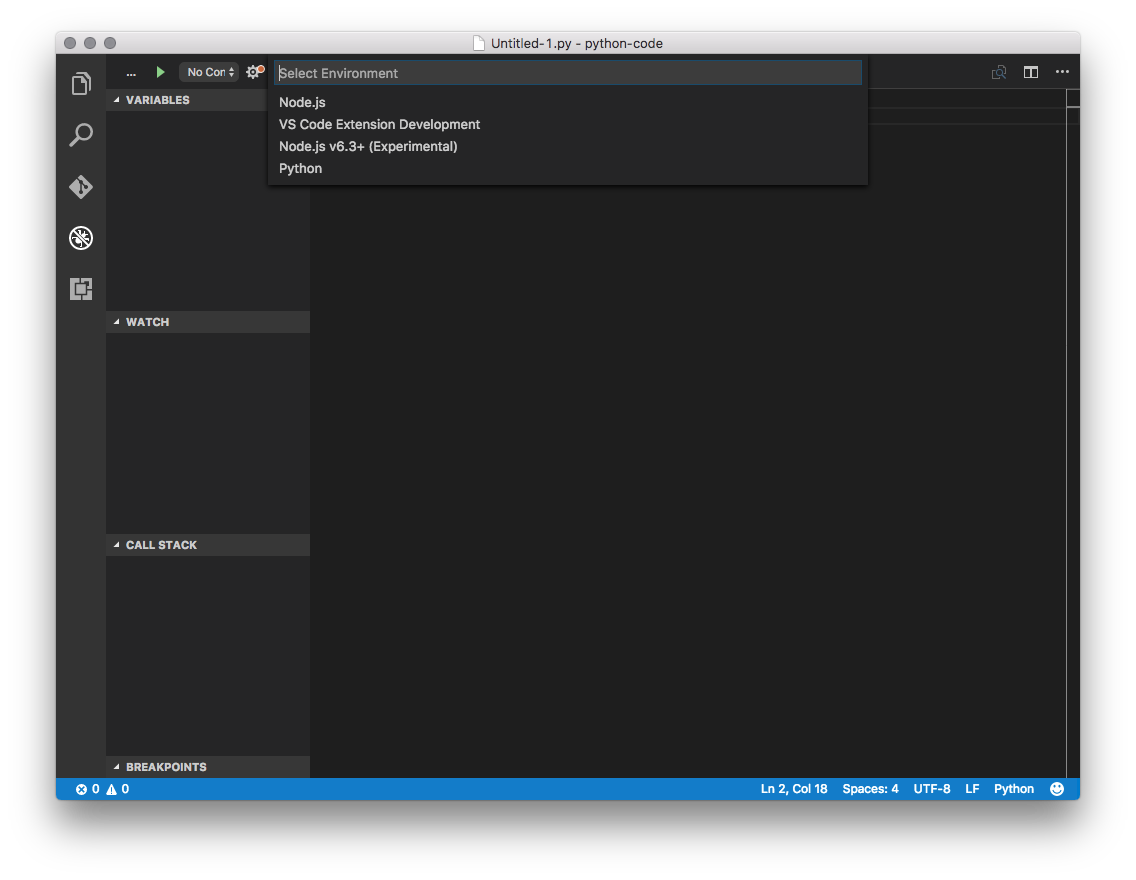Open the Explorer files view
The height and width of the screenshot is (880, 1136).
click(x=81, y=84)
